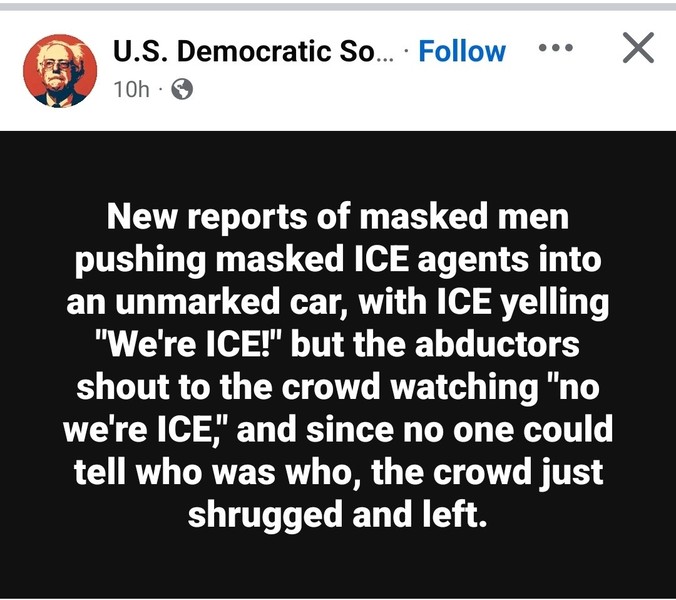Open the three-dot post options menu
The width and height of the screenshot is (676, 600).
[x=556, y=47]
